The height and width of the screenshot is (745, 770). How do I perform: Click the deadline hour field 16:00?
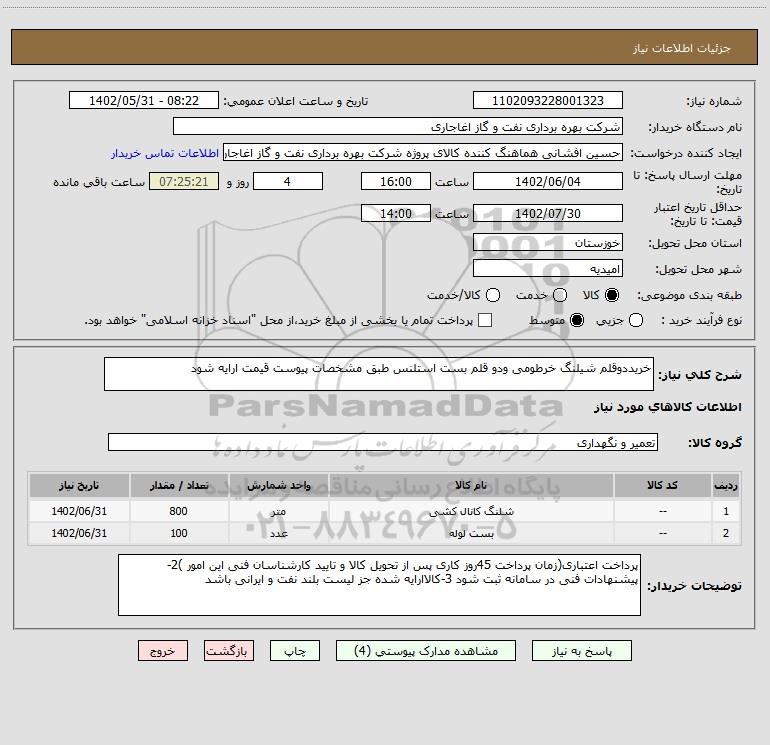coord(396,181)
